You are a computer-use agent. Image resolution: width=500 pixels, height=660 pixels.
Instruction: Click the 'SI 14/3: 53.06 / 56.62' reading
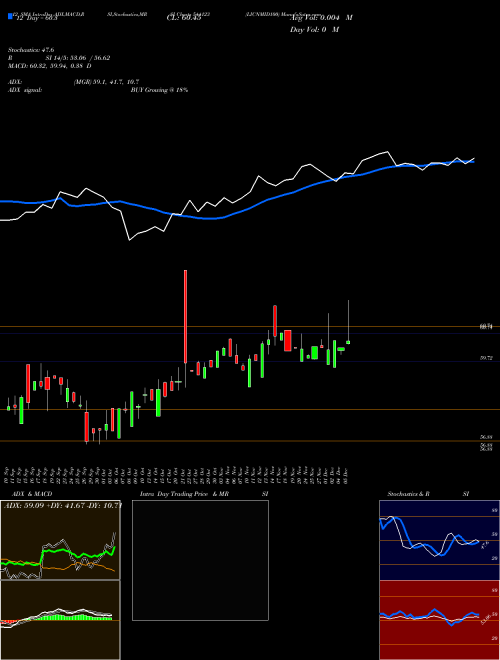(x=78, y=58)
